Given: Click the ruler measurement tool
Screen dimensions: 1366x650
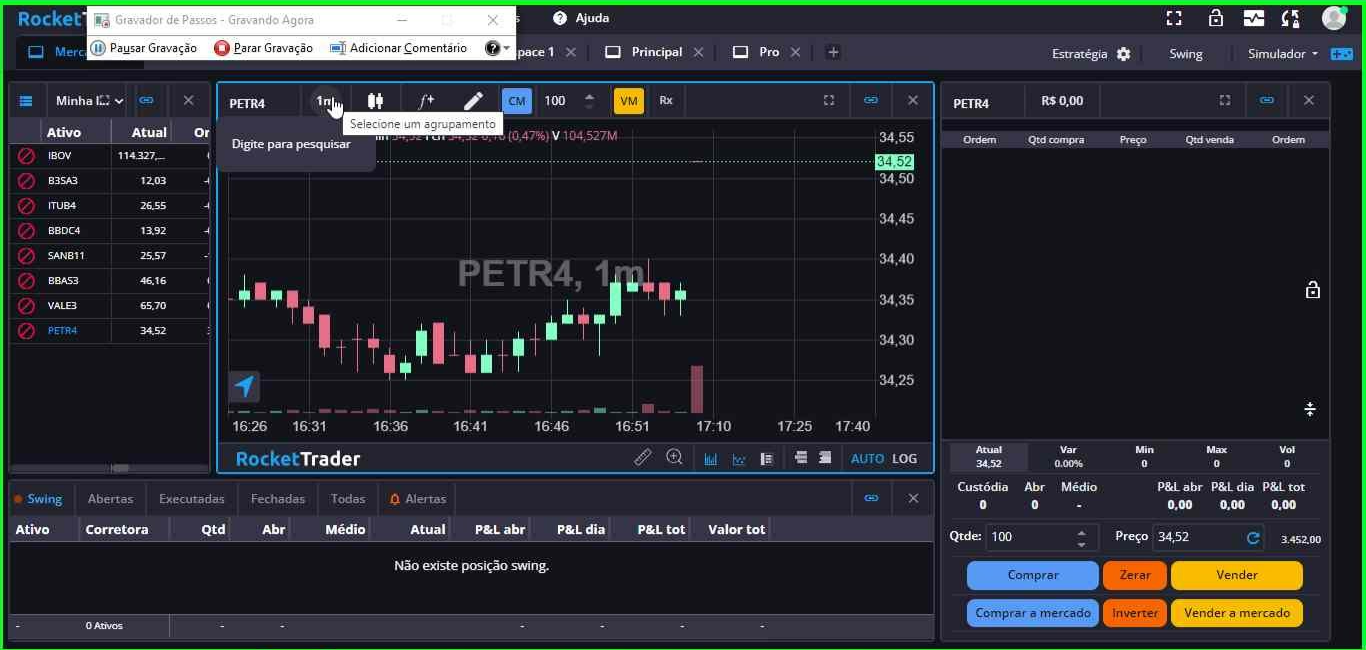Looking at the screenshot, I should tap(643, 457).
